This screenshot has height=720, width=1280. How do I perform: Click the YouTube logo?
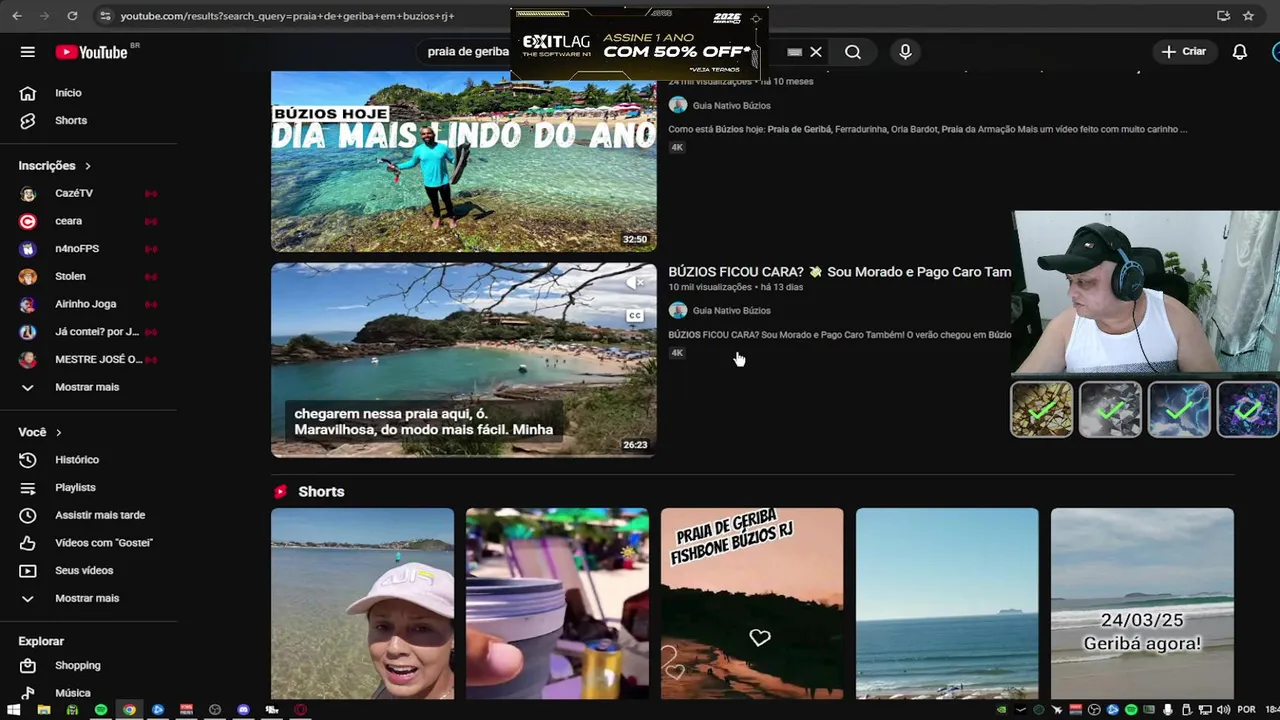coord(91,52)
